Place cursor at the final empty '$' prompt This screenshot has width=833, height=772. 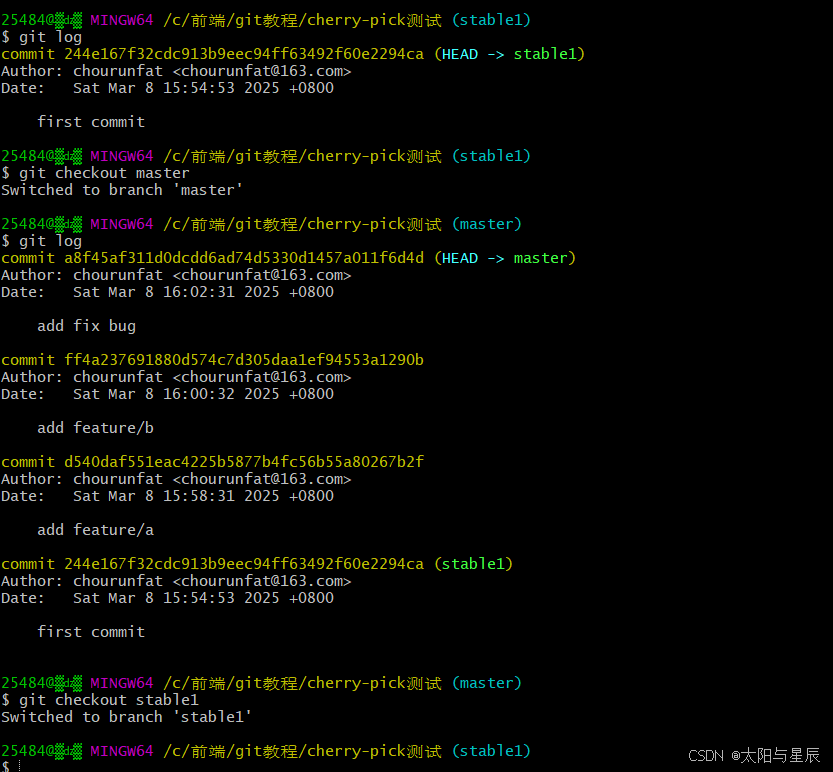pos(19,766)
